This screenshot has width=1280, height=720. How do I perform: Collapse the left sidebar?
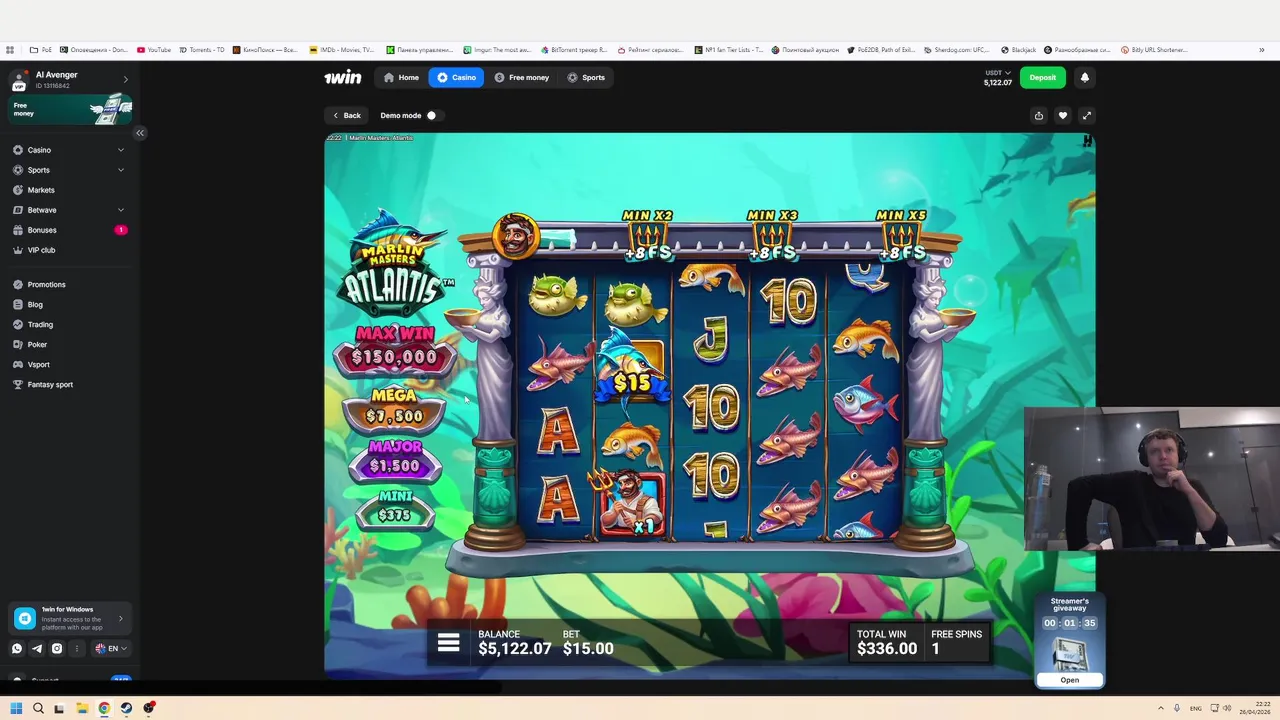[140, 132]
